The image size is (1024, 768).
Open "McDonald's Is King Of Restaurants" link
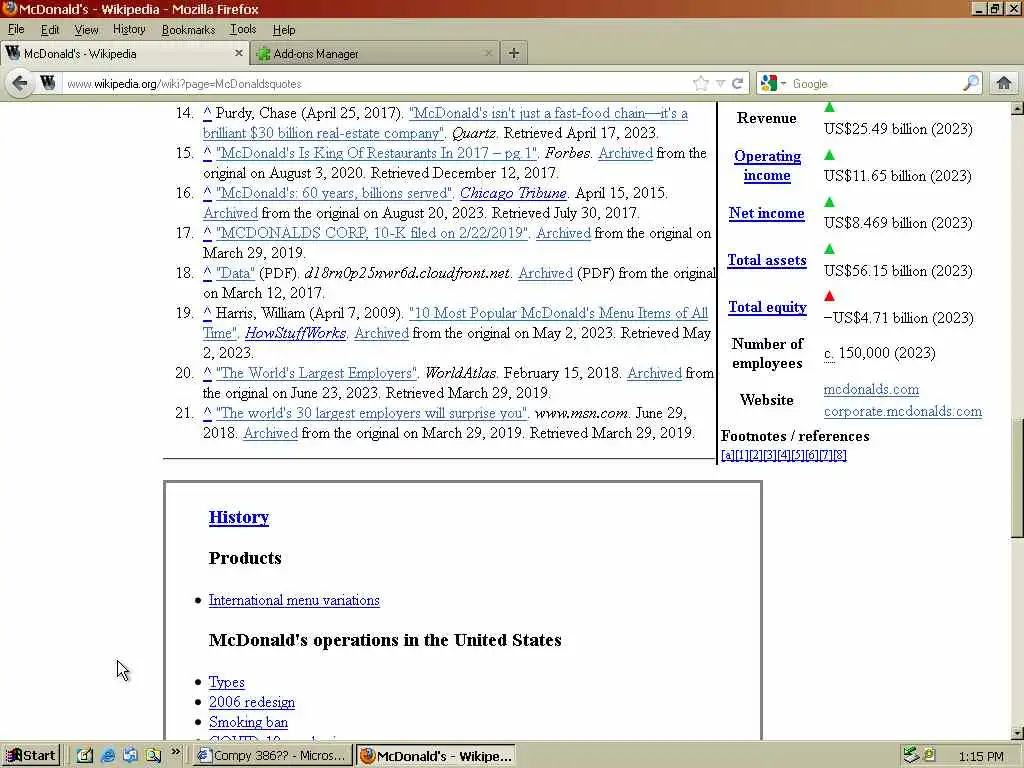point(377,153)
